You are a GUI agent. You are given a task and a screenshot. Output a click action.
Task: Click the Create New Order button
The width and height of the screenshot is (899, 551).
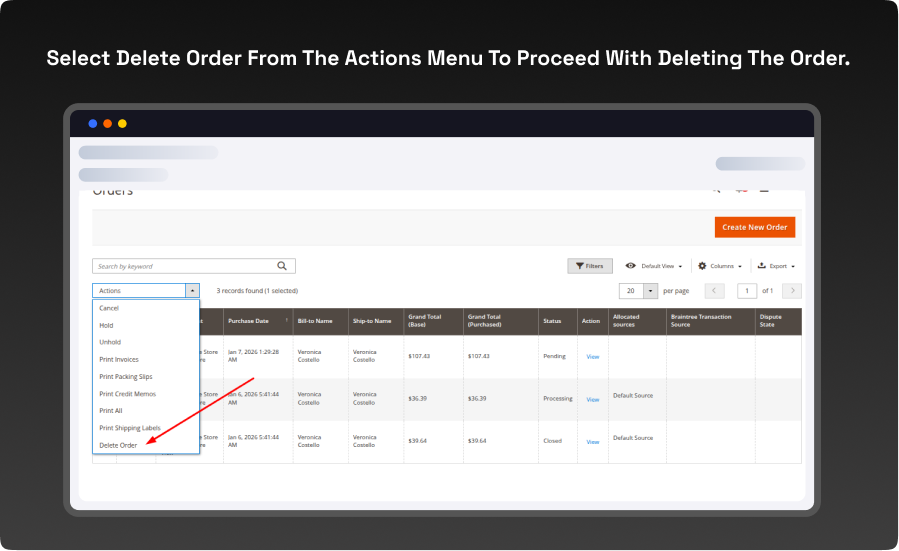coord(754,227)
